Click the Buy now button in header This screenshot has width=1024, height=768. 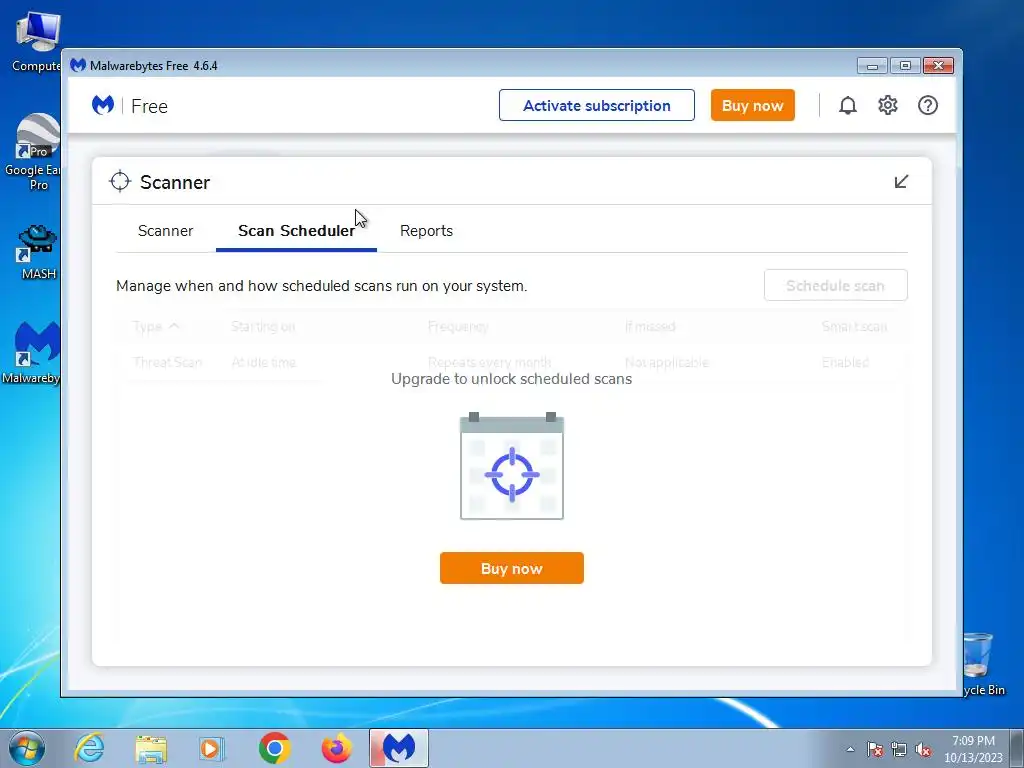[752, 105]
